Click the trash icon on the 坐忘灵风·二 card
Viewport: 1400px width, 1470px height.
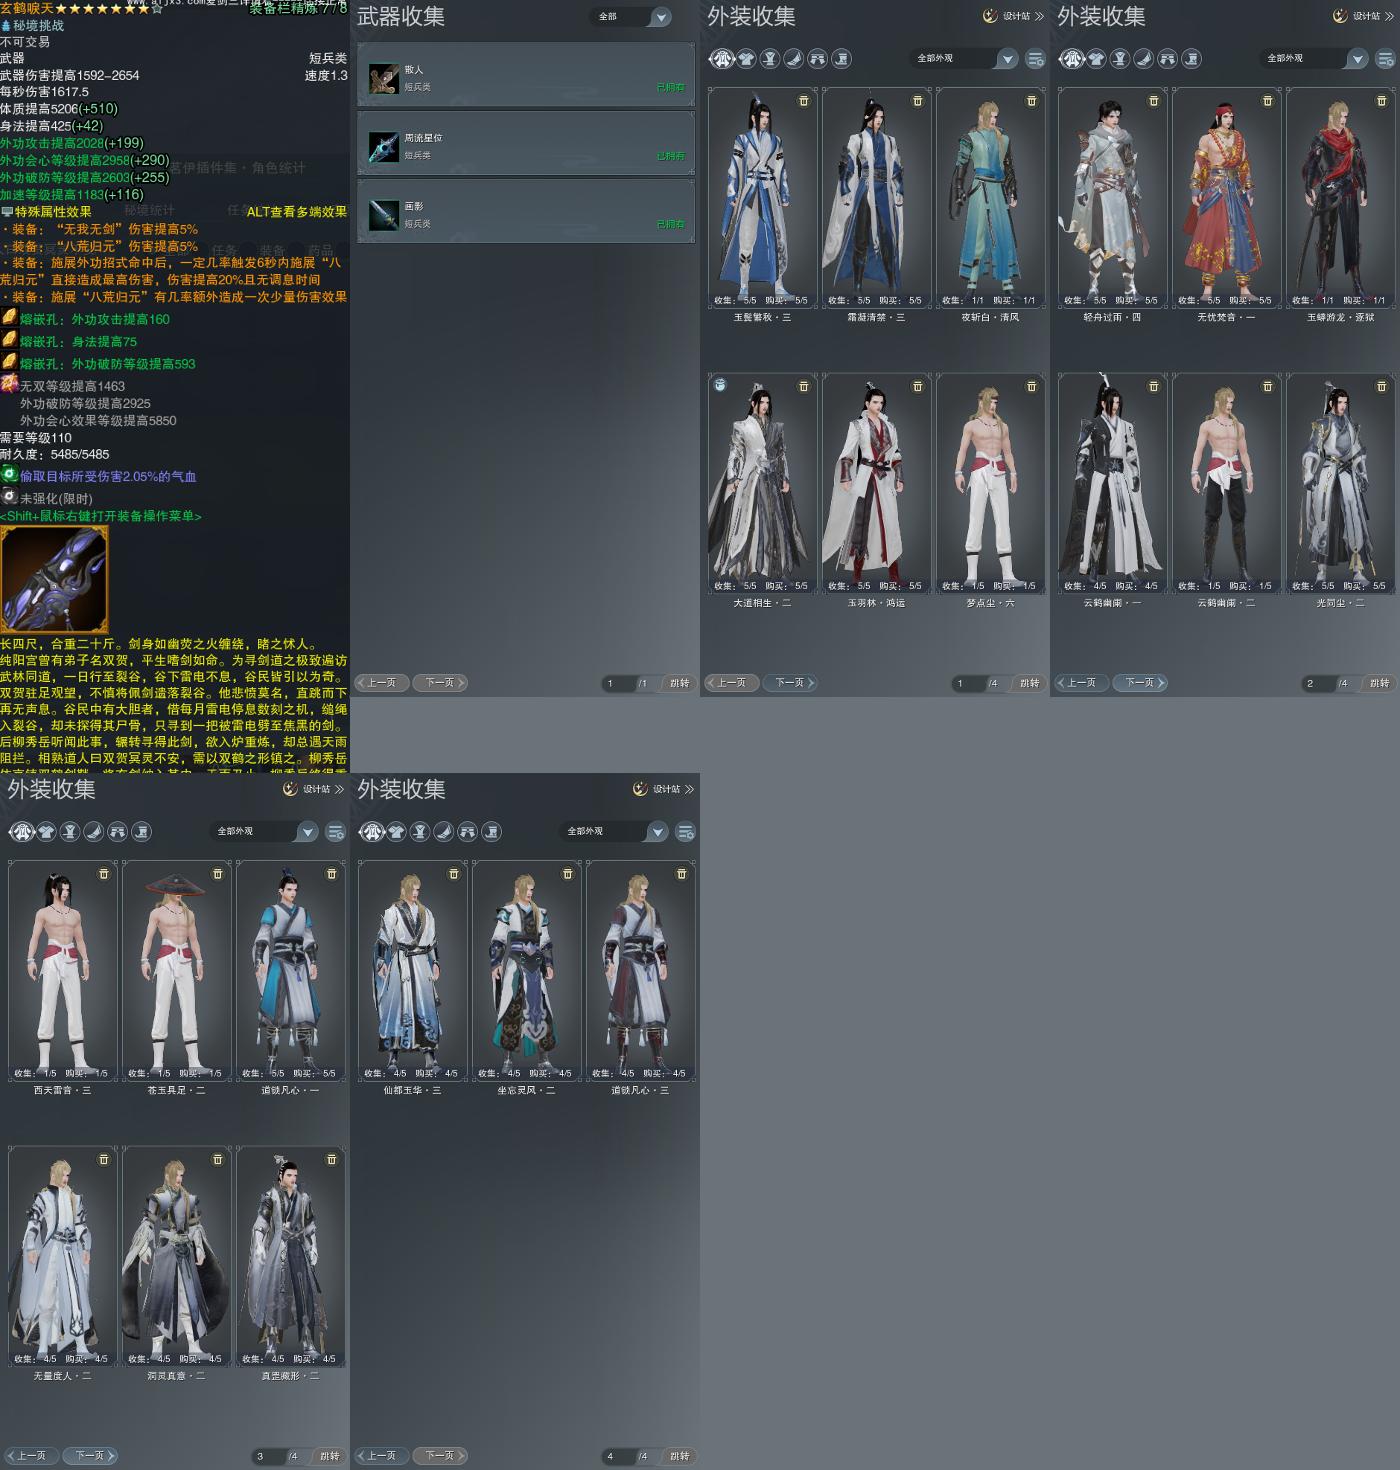pyautogui.click(x=568, y=874)
